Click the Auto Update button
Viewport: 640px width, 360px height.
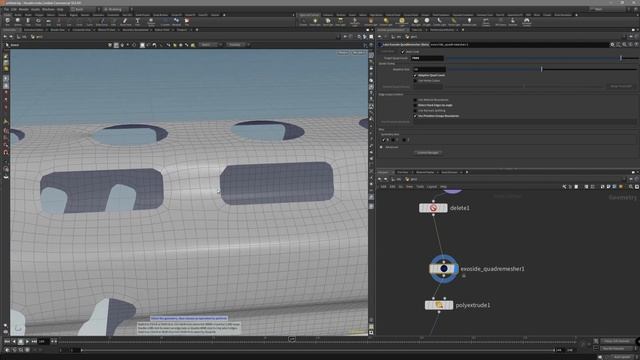pyautogui.click(x=622, y=357)
